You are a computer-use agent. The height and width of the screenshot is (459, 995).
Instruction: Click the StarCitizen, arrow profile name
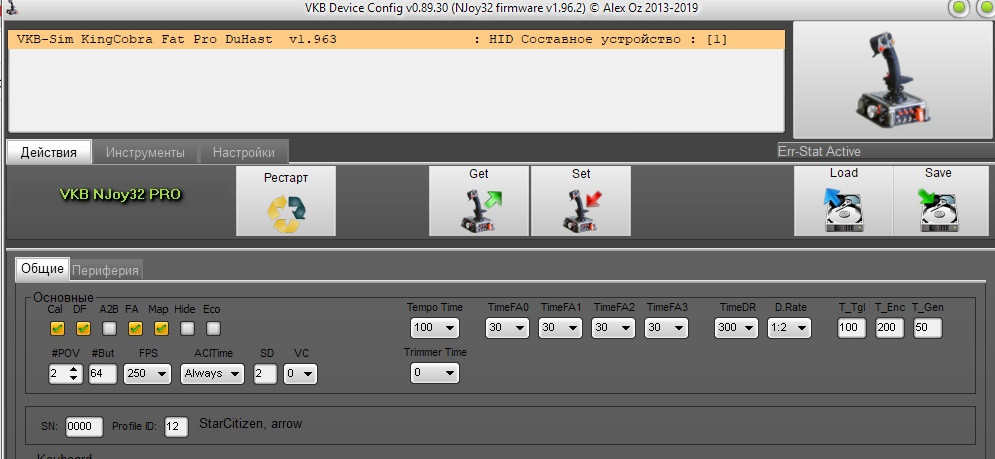(251, 423)
